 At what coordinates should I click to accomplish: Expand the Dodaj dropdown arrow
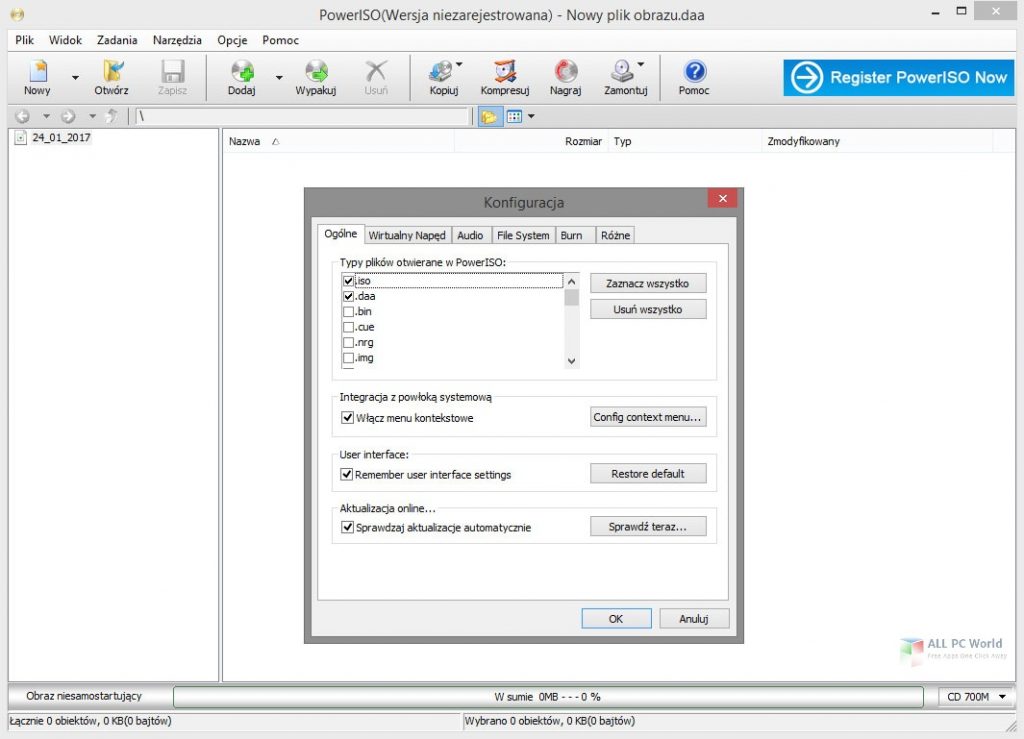tap(279, 78)
